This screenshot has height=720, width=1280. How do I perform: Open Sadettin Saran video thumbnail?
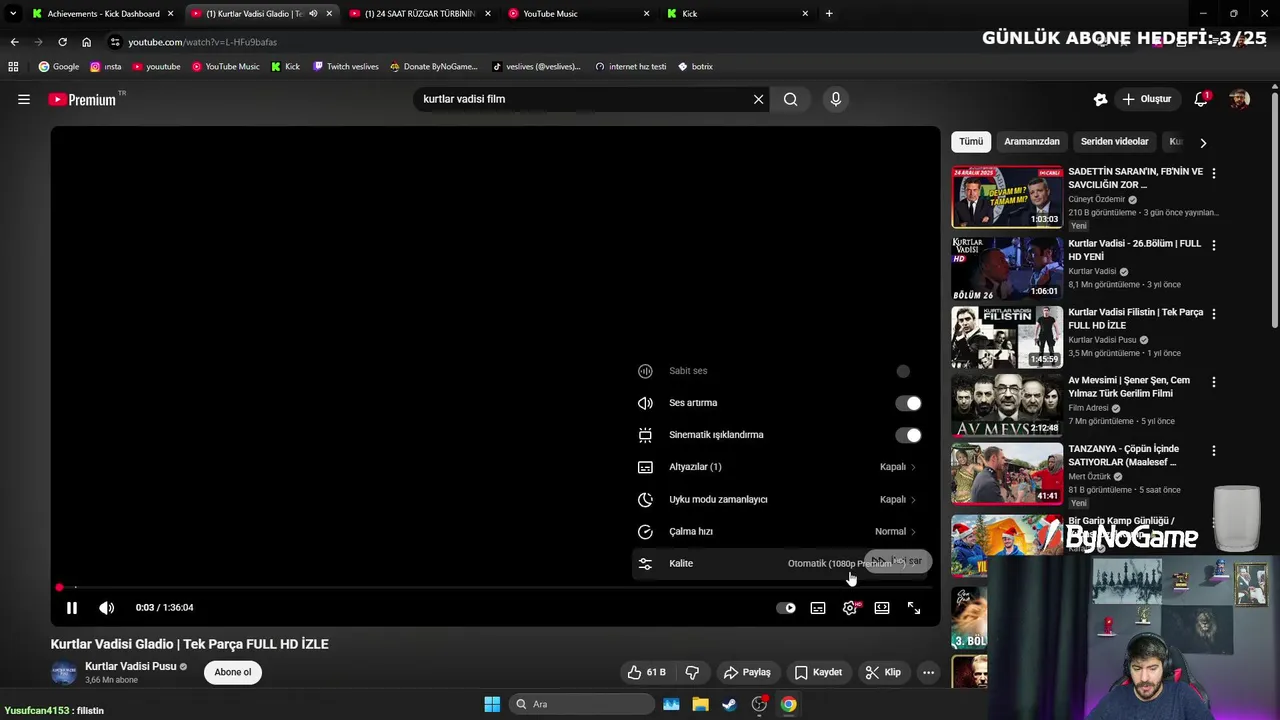point(1007,197)
